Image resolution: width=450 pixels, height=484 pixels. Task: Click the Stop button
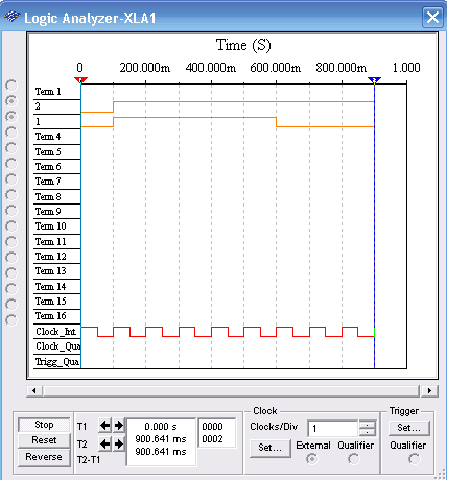tap(44, 425)
